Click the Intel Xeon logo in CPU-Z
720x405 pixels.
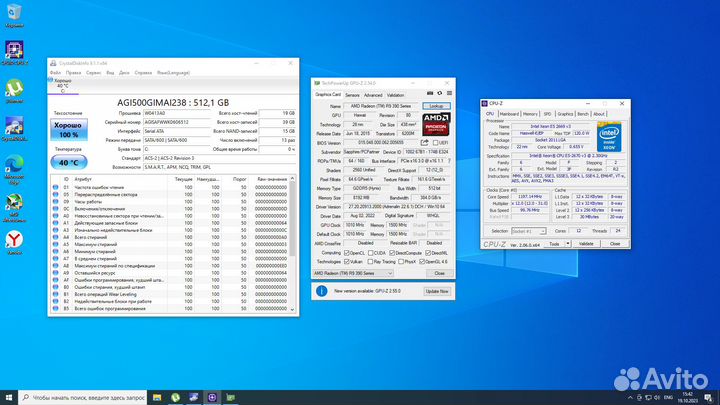(x=609, y=137)
